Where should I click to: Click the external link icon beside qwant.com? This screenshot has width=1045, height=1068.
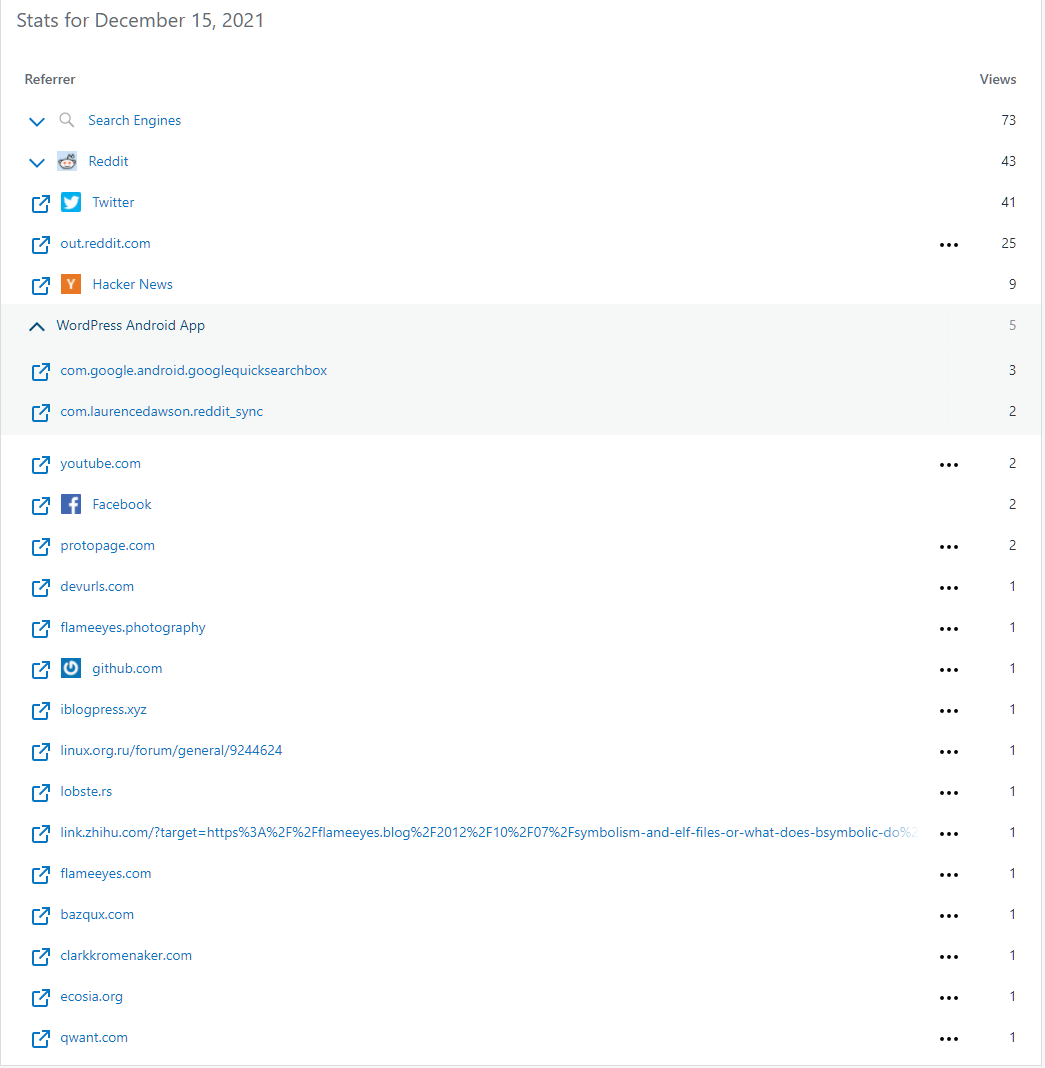point(40,1038)
